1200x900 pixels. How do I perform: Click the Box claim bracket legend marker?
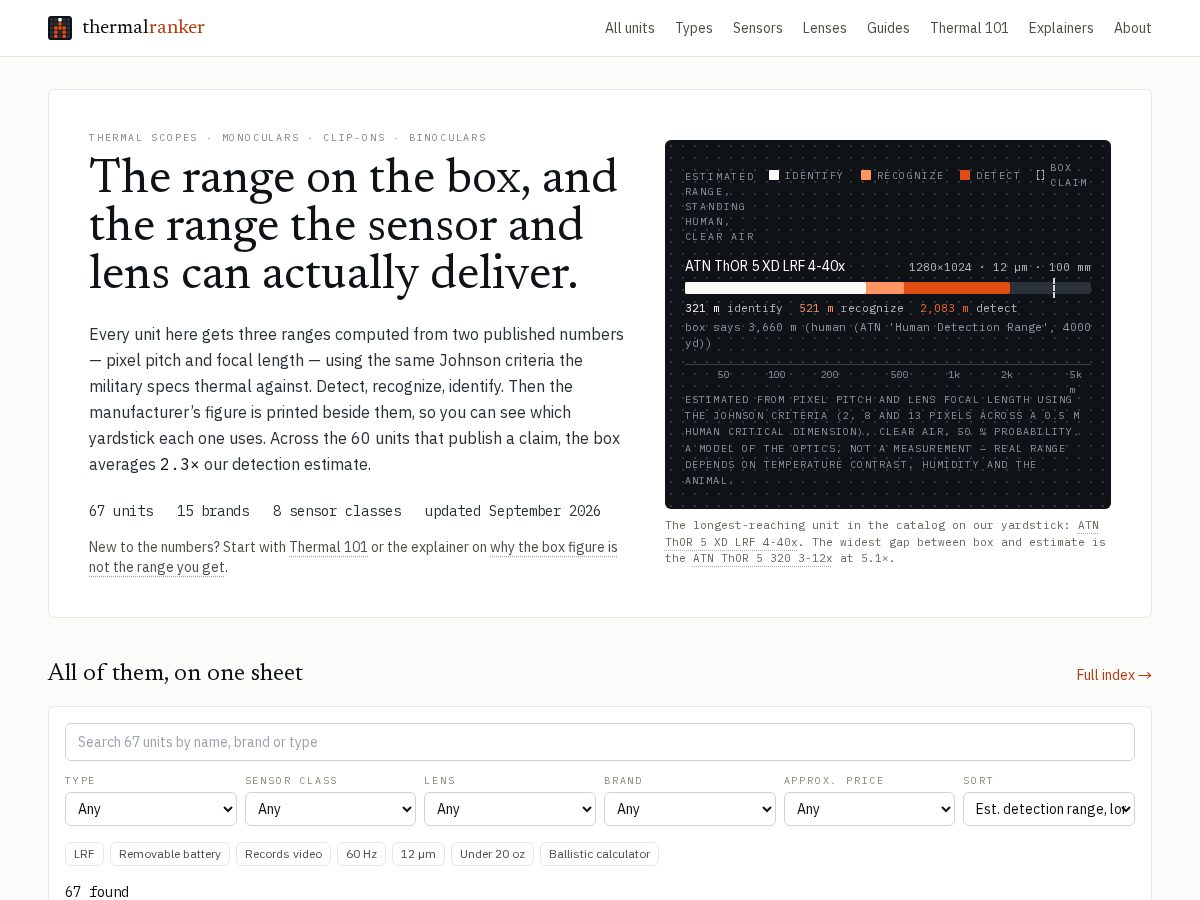click(1040, 175)
